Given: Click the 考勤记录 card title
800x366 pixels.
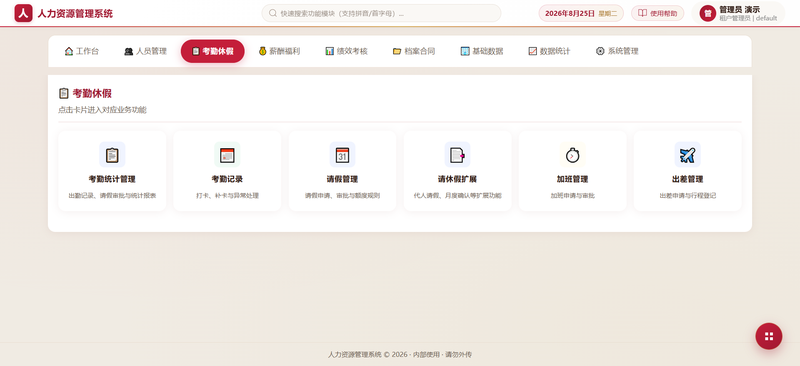Looking at the screenshot, I should click(227, 179).
